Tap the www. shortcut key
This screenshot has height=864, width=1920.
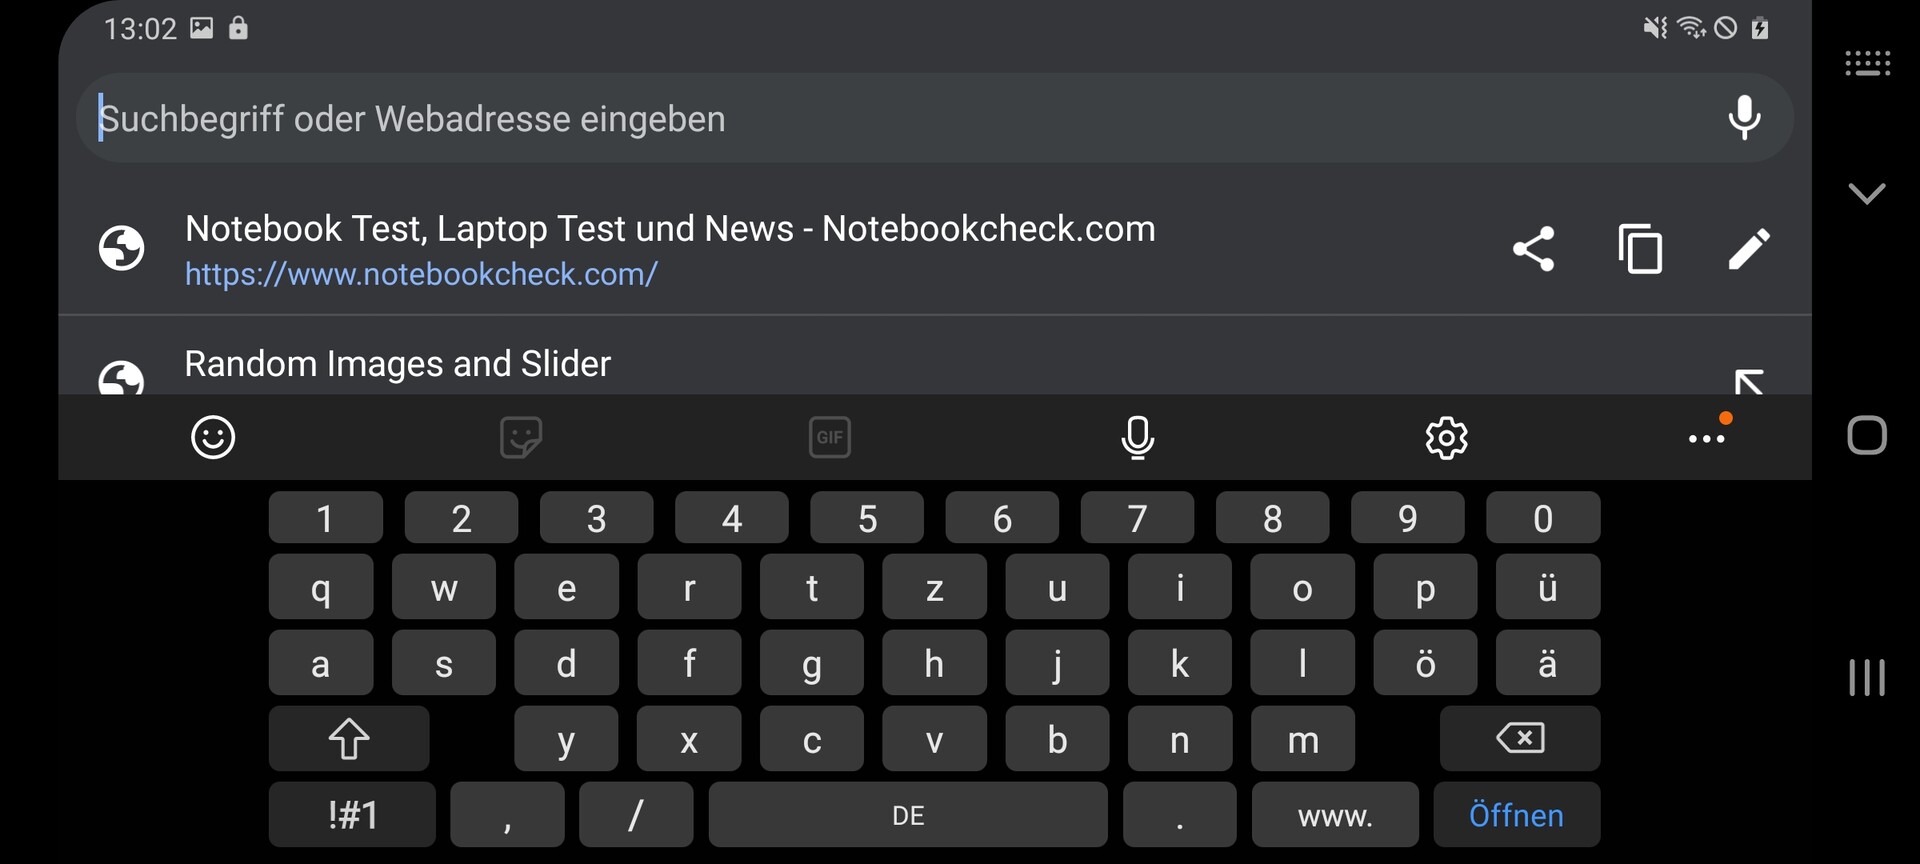pyautogui.click(x=1335, y=815)
